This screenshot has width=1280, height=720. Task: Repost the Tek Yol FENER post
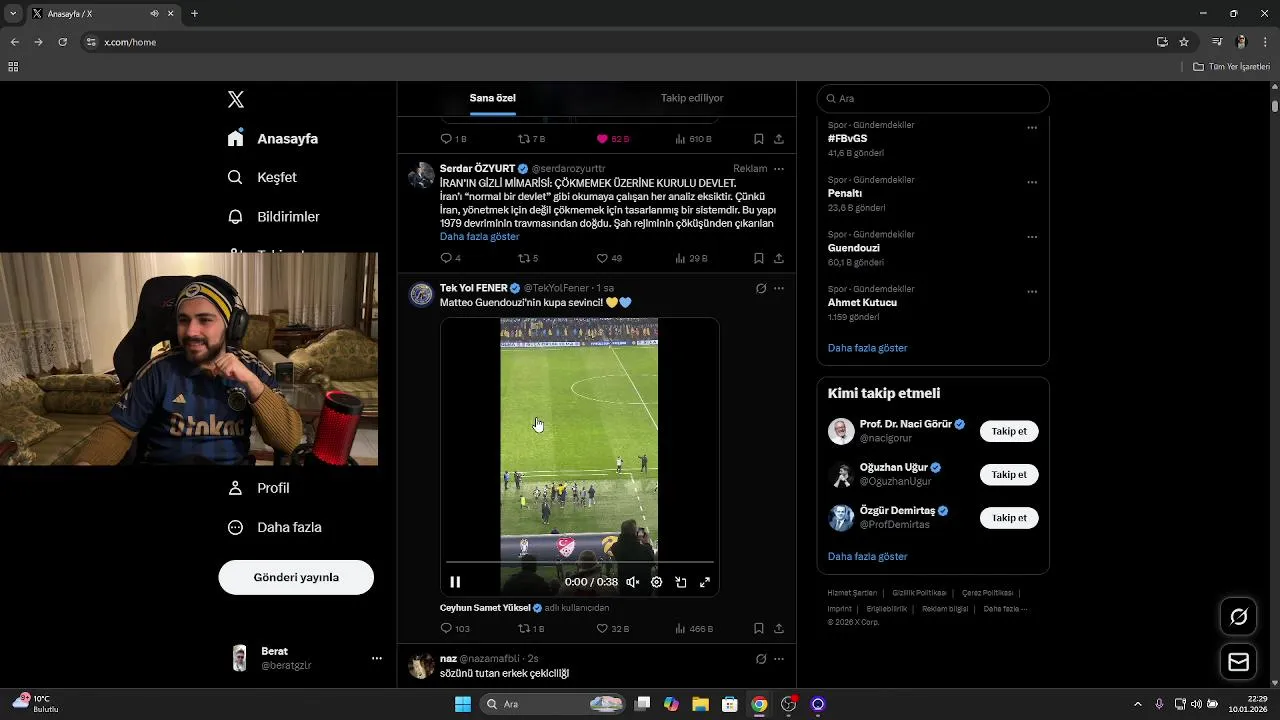pos(531,628)
